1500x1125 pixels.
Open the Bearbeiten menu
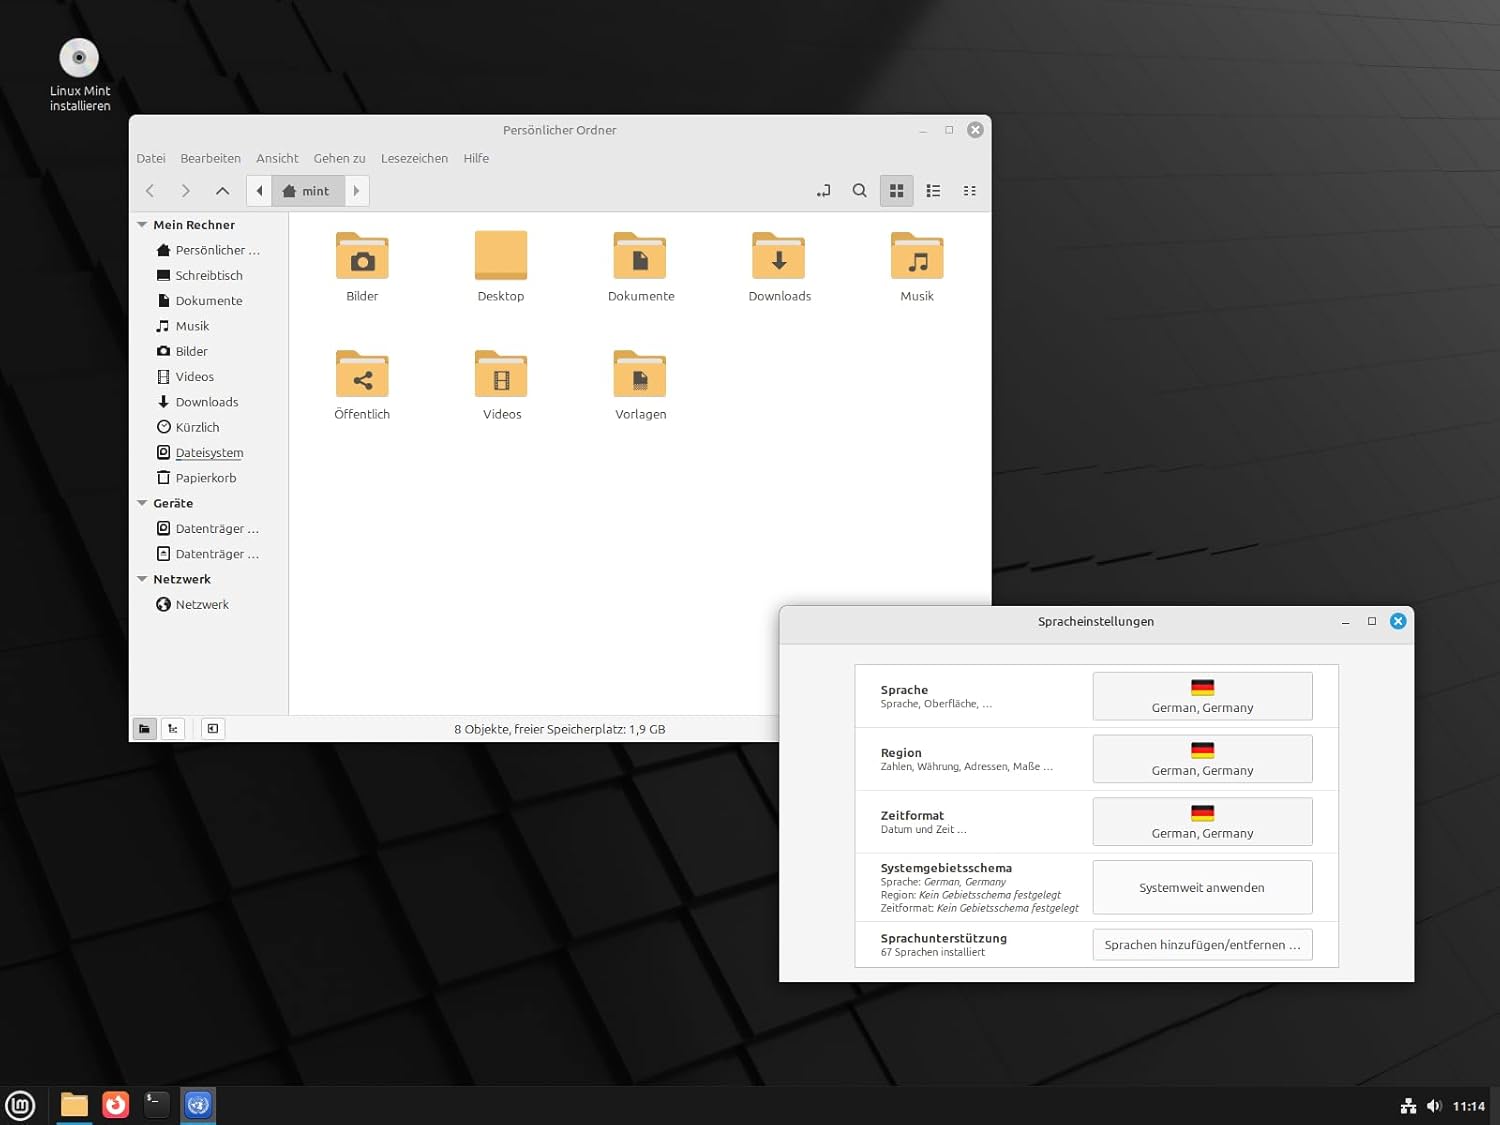(x=210, y=159)
